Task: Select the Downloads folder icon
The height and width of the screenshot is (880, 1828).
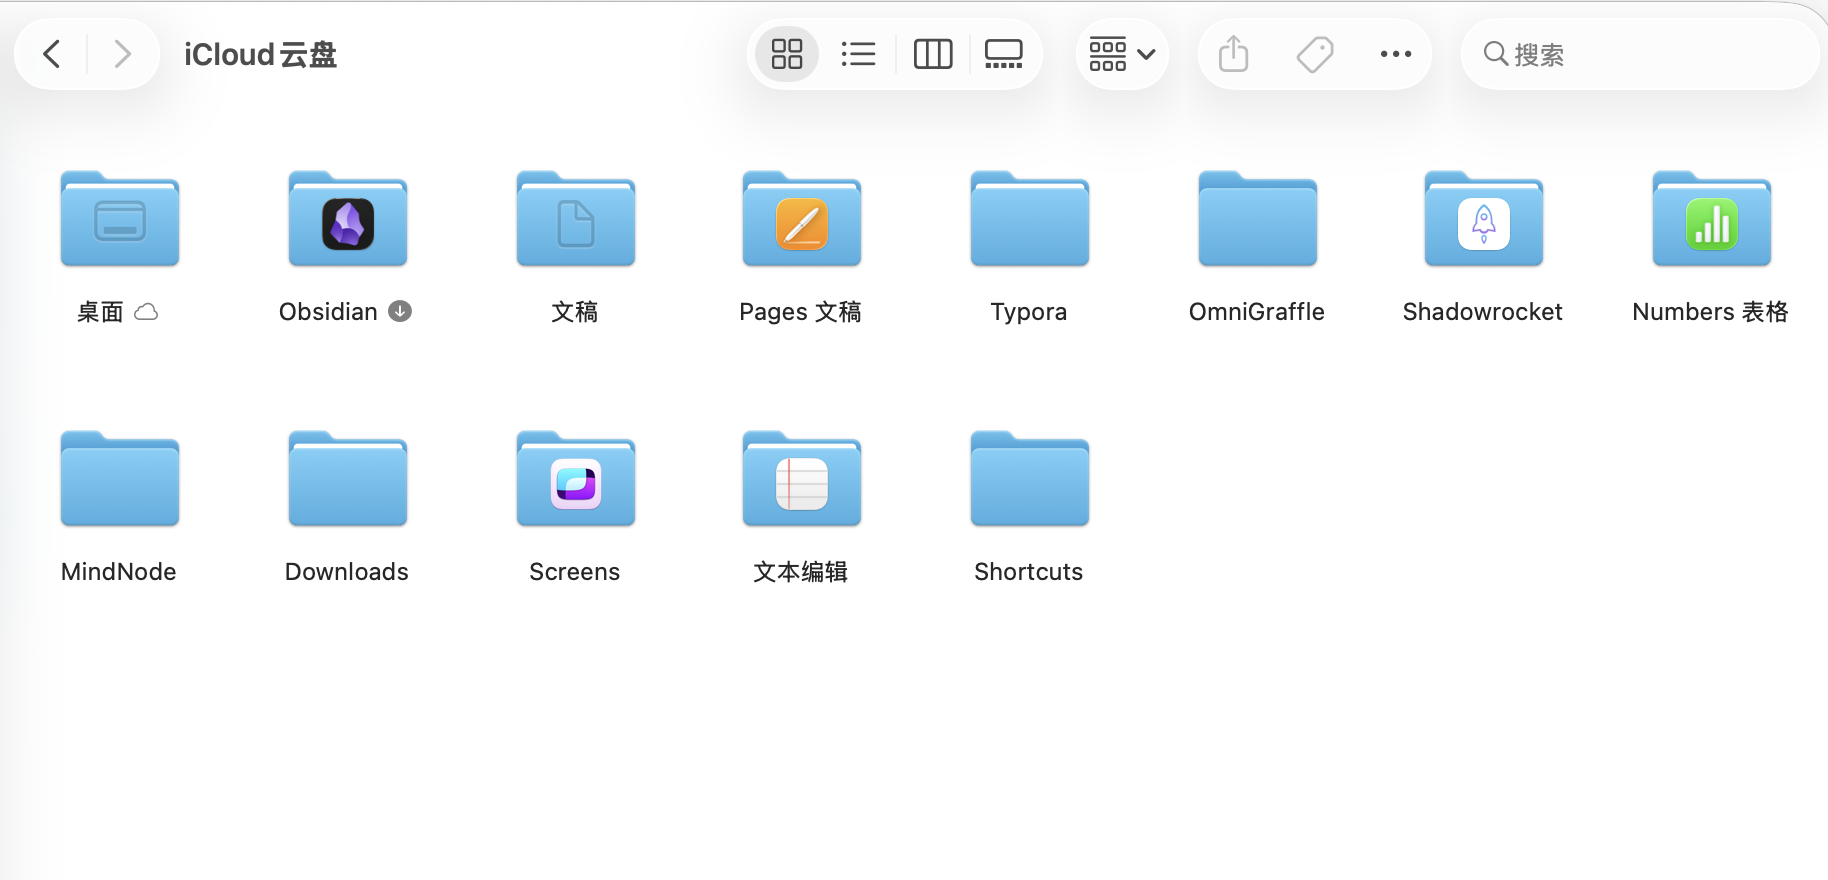Action: [348, 479]
